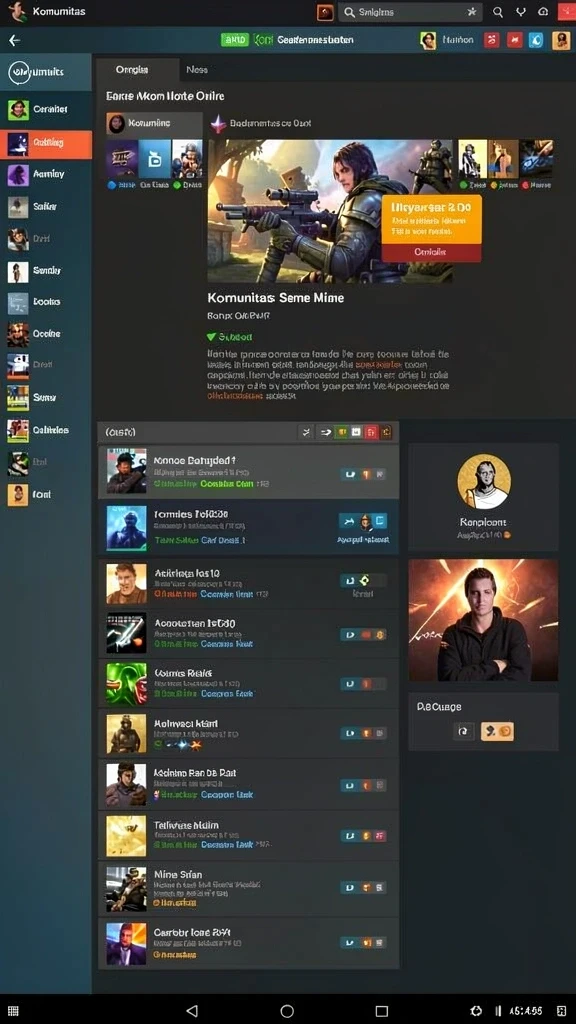Click the magnifier icon right of the search box
This screenshot has height=1024, width=576.
pos(498,12)
